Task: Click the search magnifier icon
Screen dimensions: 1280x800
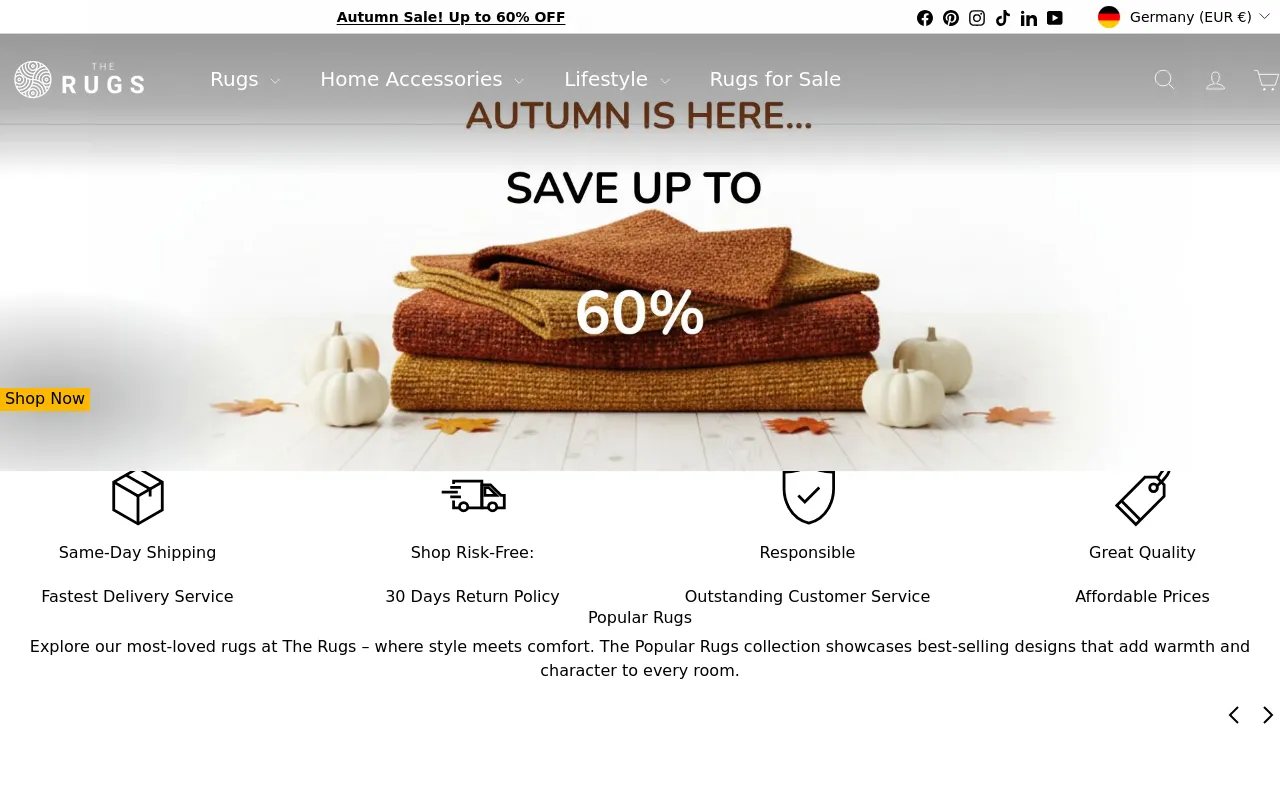Action: (1164, 80)
